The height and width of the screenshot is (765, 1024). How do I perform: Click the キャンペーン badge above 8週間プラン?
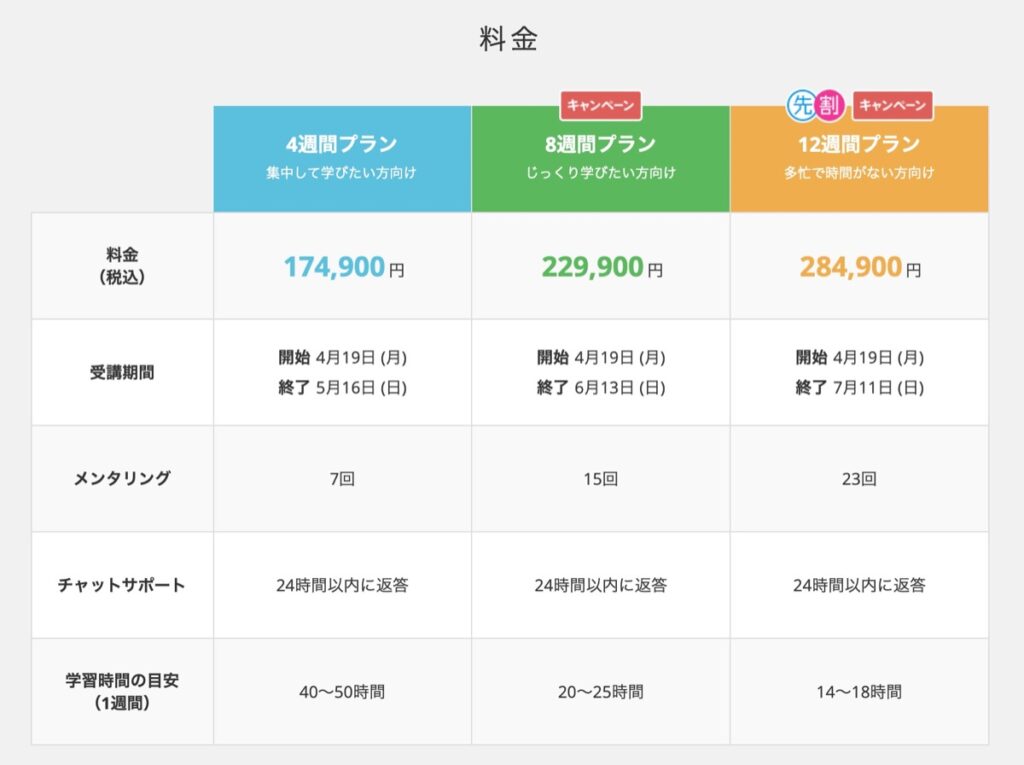601,105
